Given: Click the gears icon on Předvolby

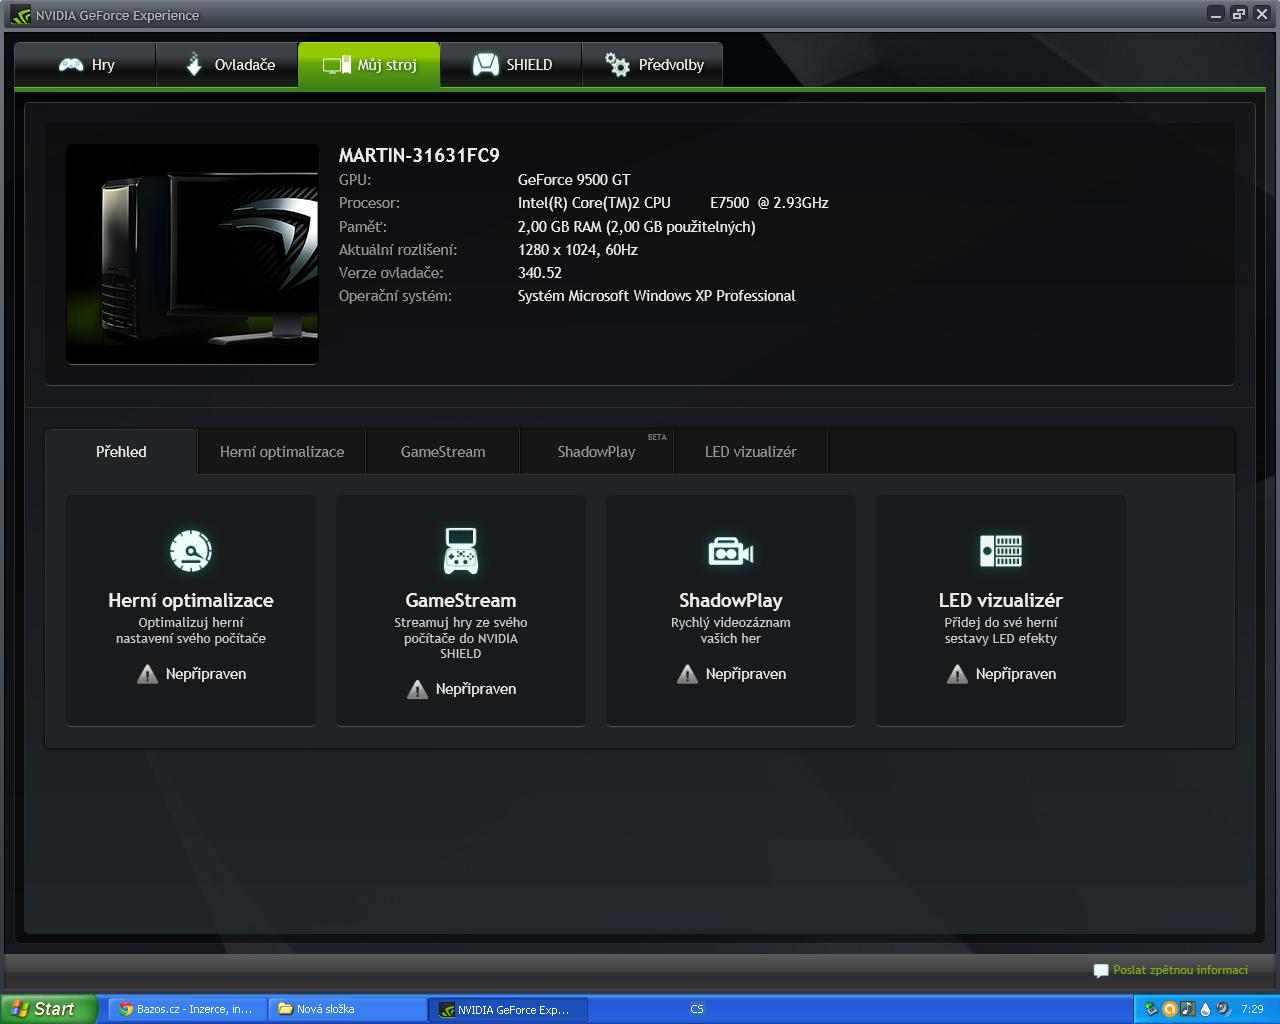Looking at the screenshot, I should [x=618, y=65].
